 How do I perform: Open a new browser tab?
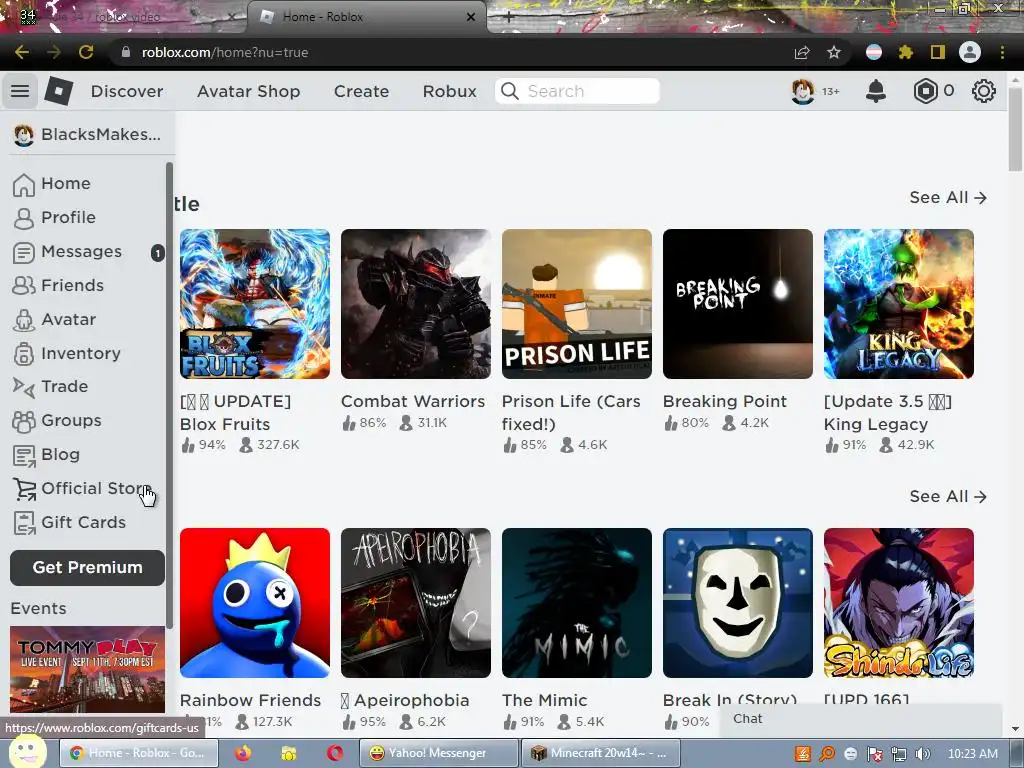point(509,17)
